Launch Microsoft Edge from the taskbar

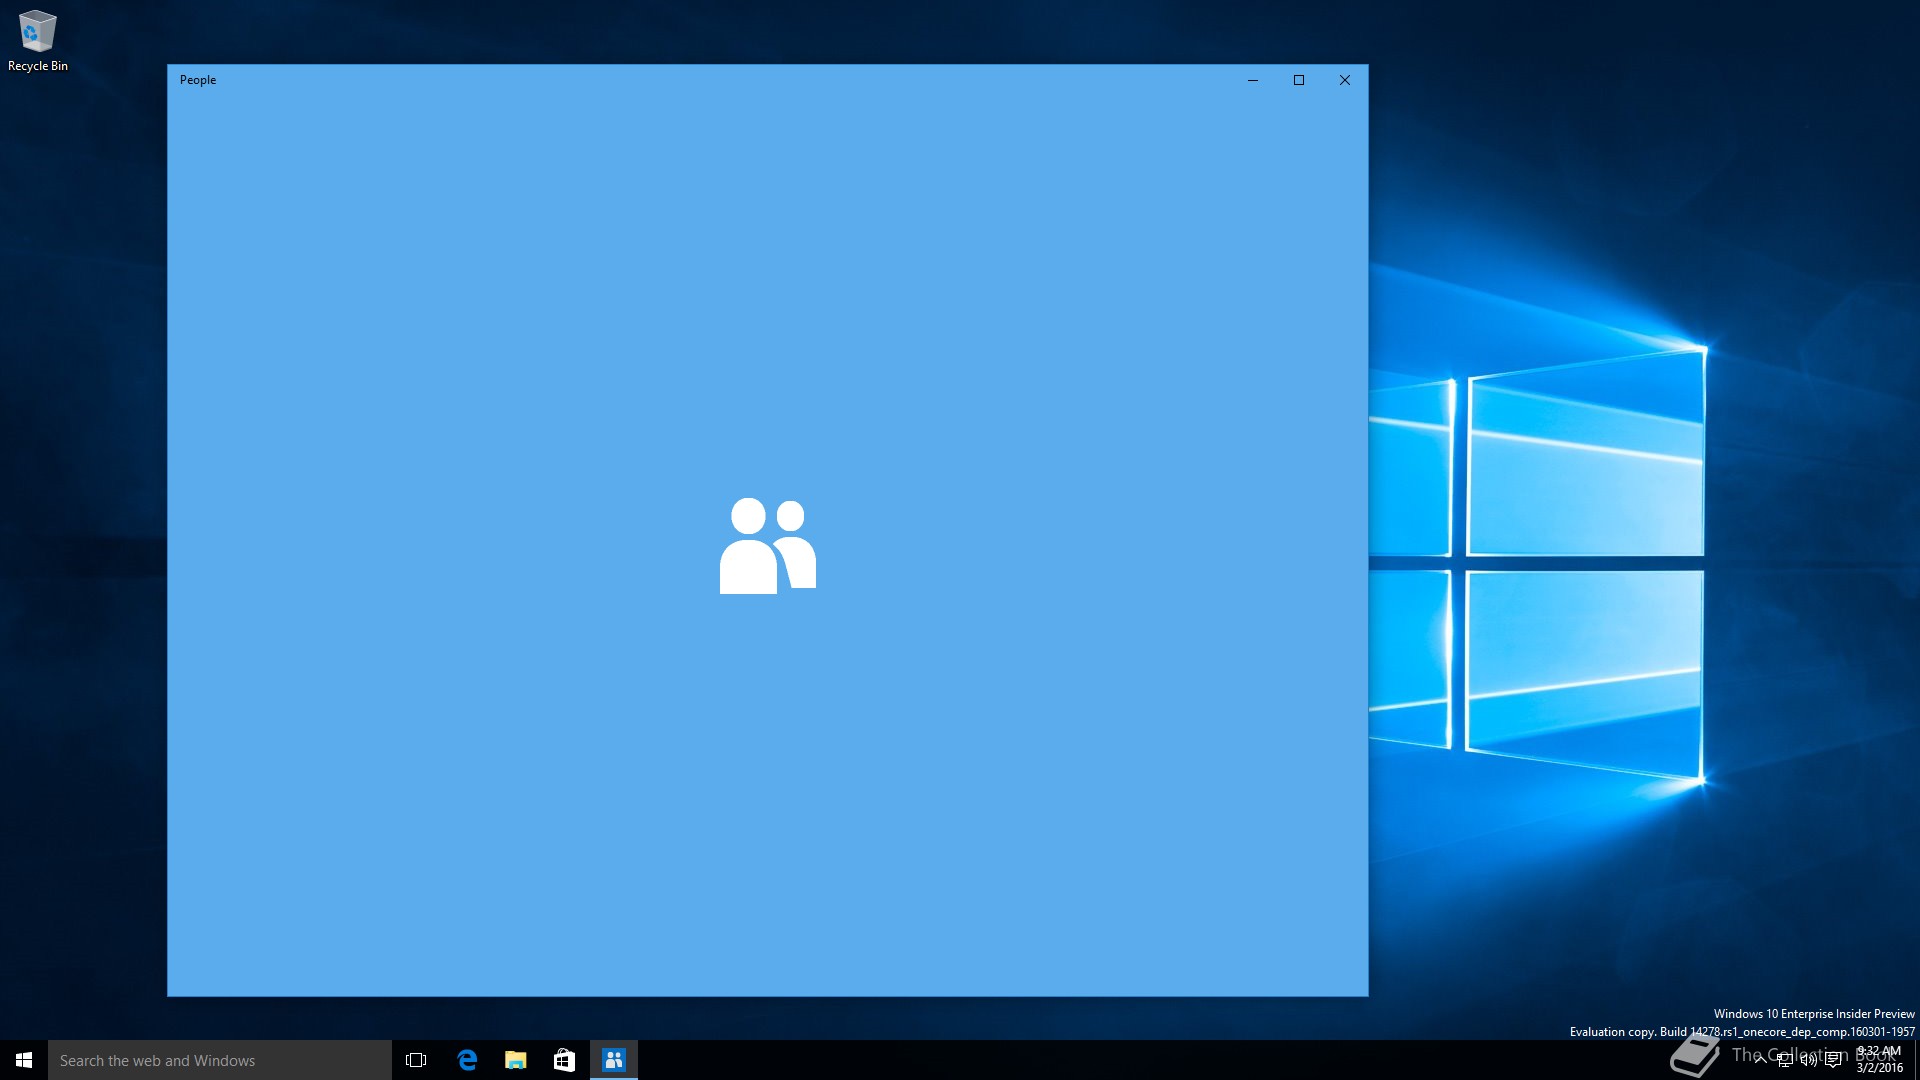coord(467,1060)
